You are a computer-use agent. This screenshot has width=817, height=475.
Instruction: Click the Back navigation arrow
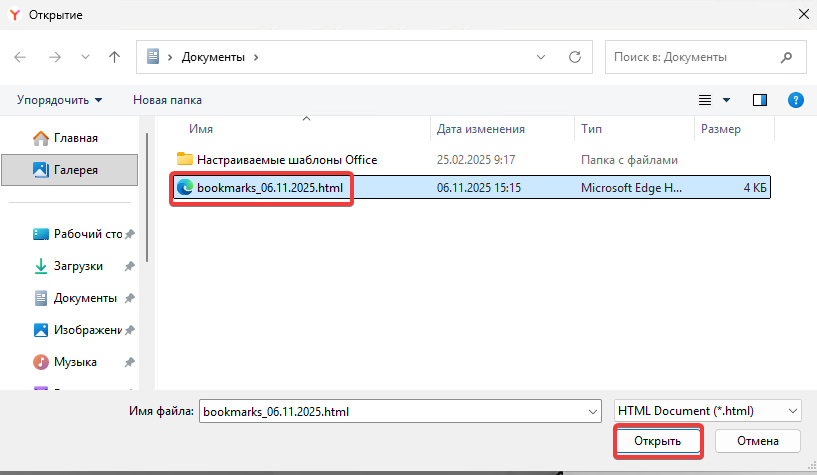21,57
